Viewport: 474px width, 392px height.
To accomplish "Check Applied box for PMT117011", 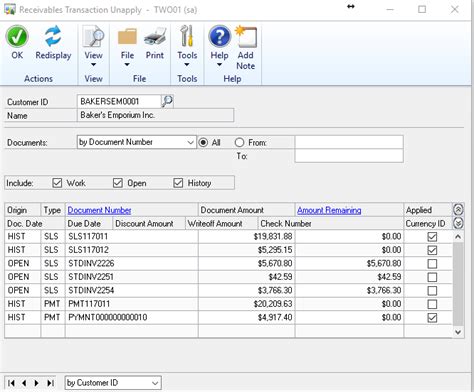I will tap(432, 304).
